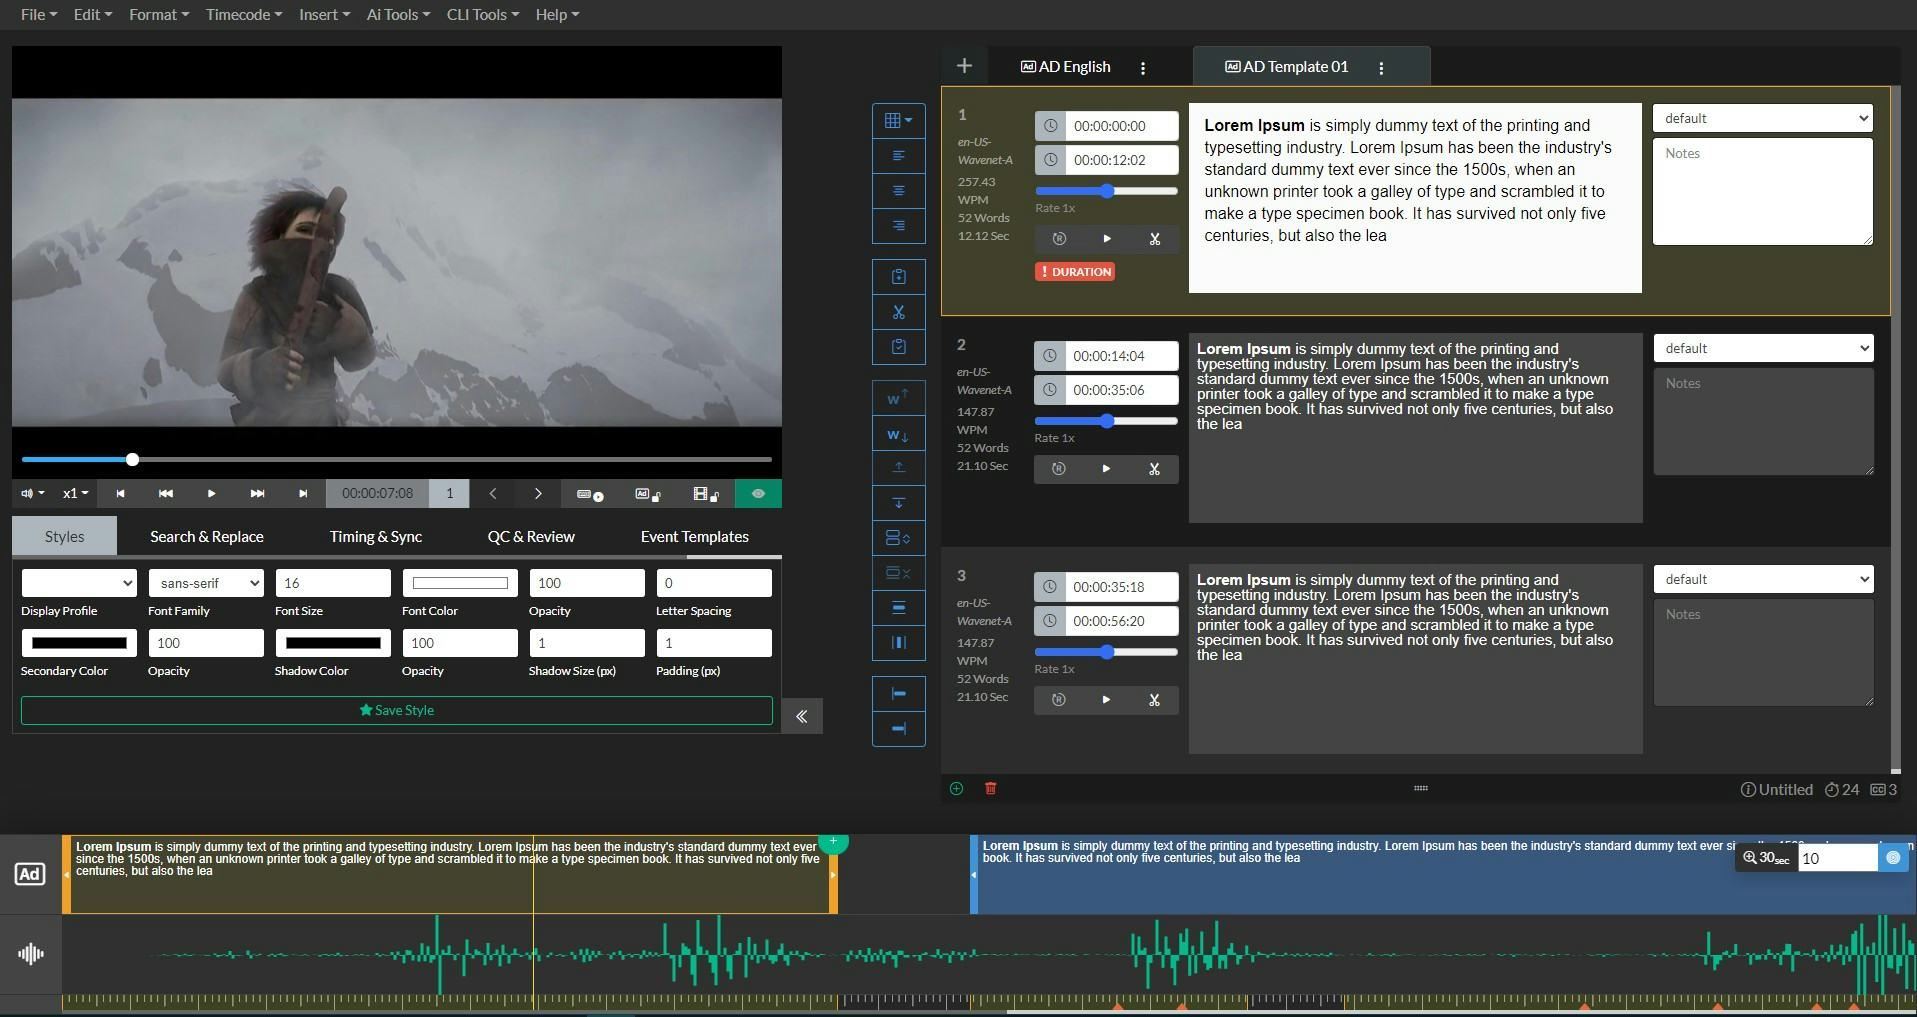Open the Timecode menu
This screenshot has width=1917, height=1017.
click(242, 14)
